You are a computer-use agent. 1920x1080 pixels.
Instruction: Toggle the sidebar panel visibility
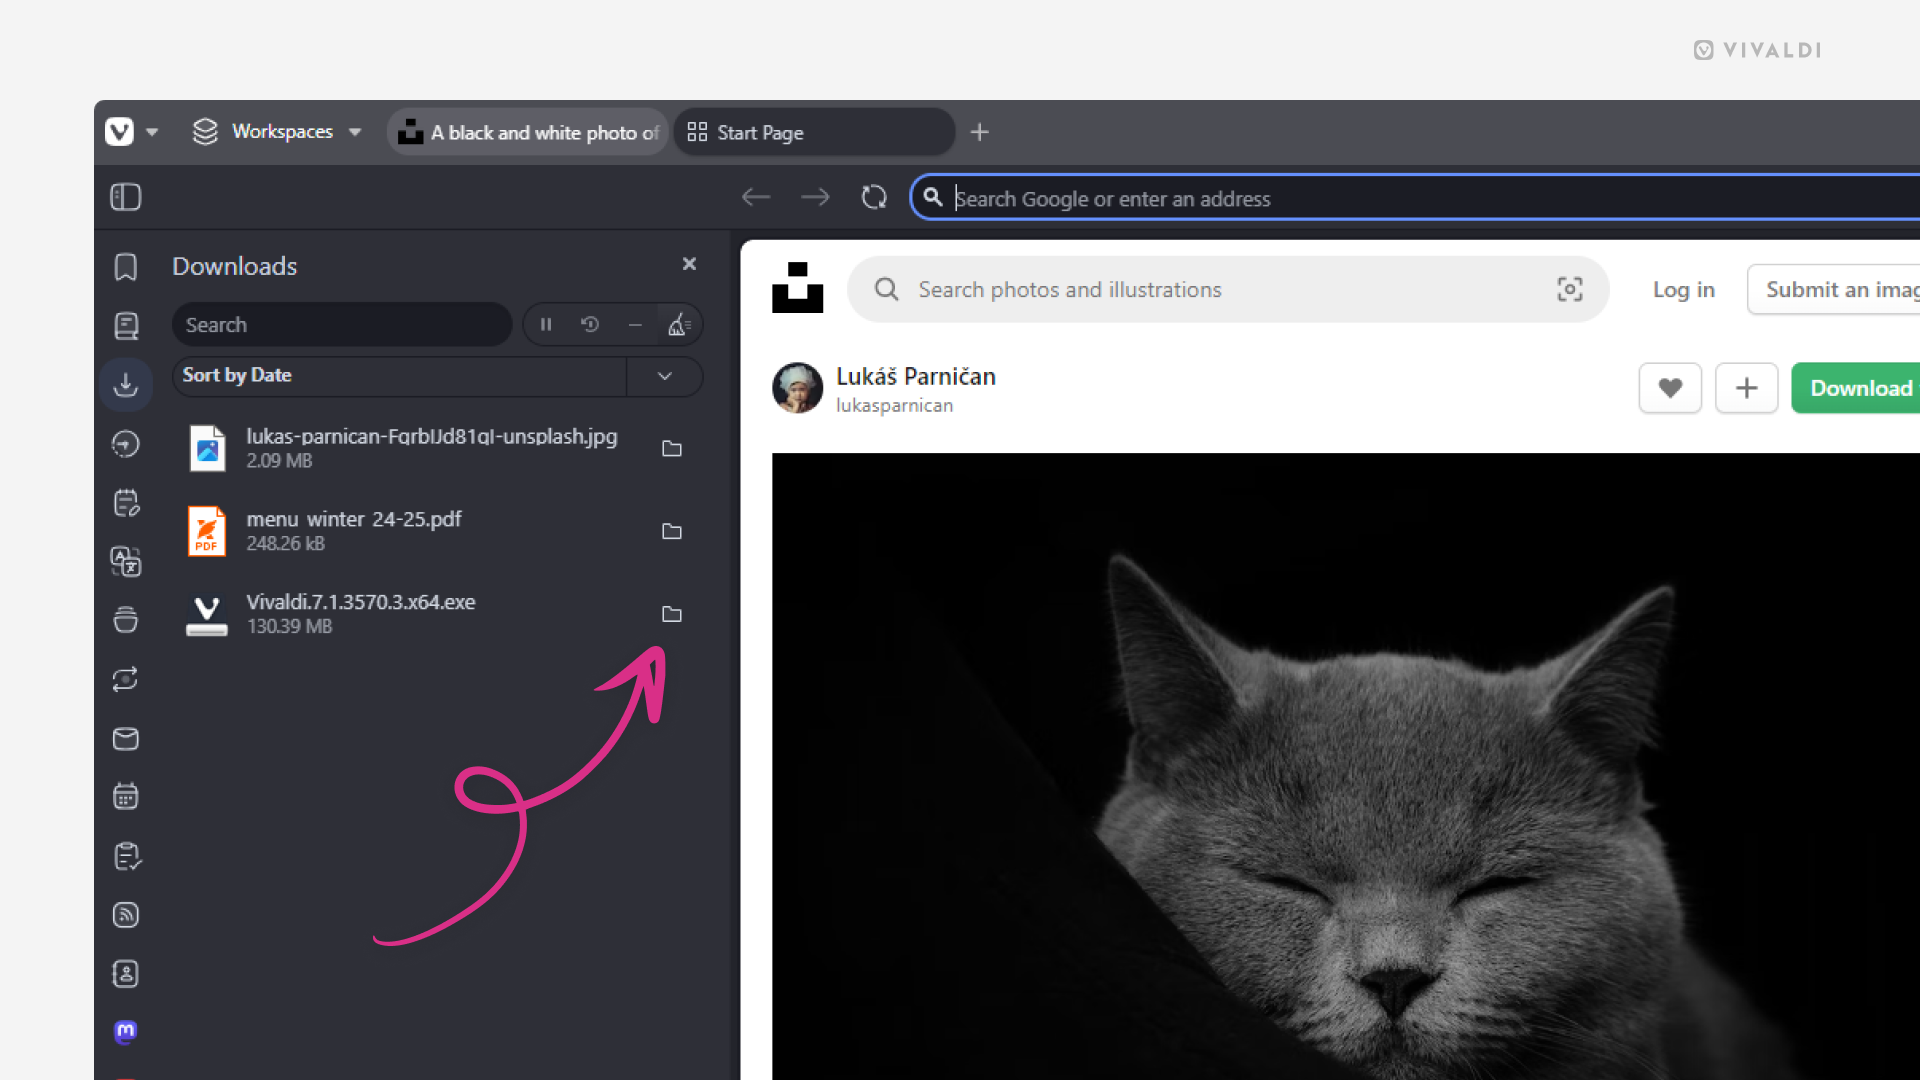click(x=125, y=198)
